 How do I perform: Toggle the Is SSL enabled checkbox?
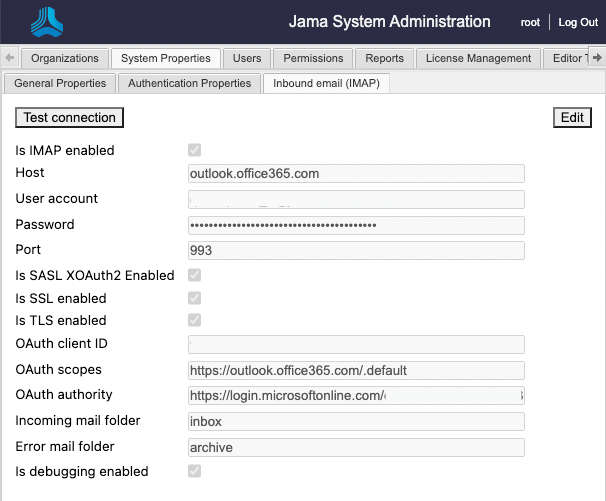click(x=194, y=298)
